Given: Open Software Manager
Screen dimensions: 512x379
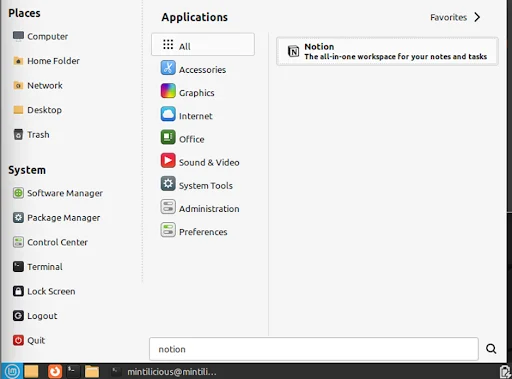Looking at the screenshot, I should (58, 193).
